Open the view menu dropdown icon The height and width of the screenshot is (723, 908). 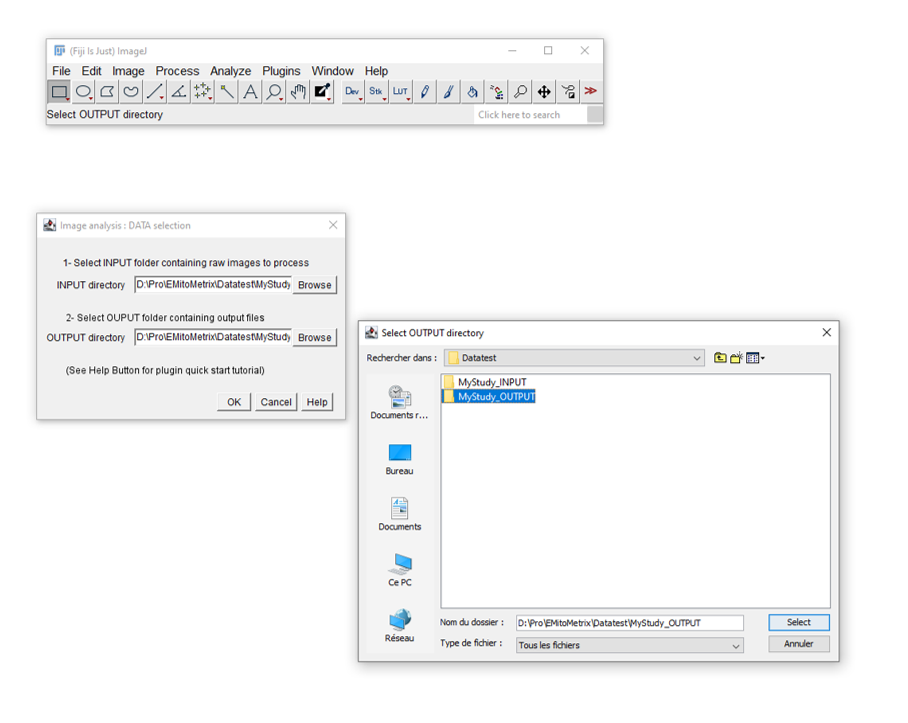point(755,358)
